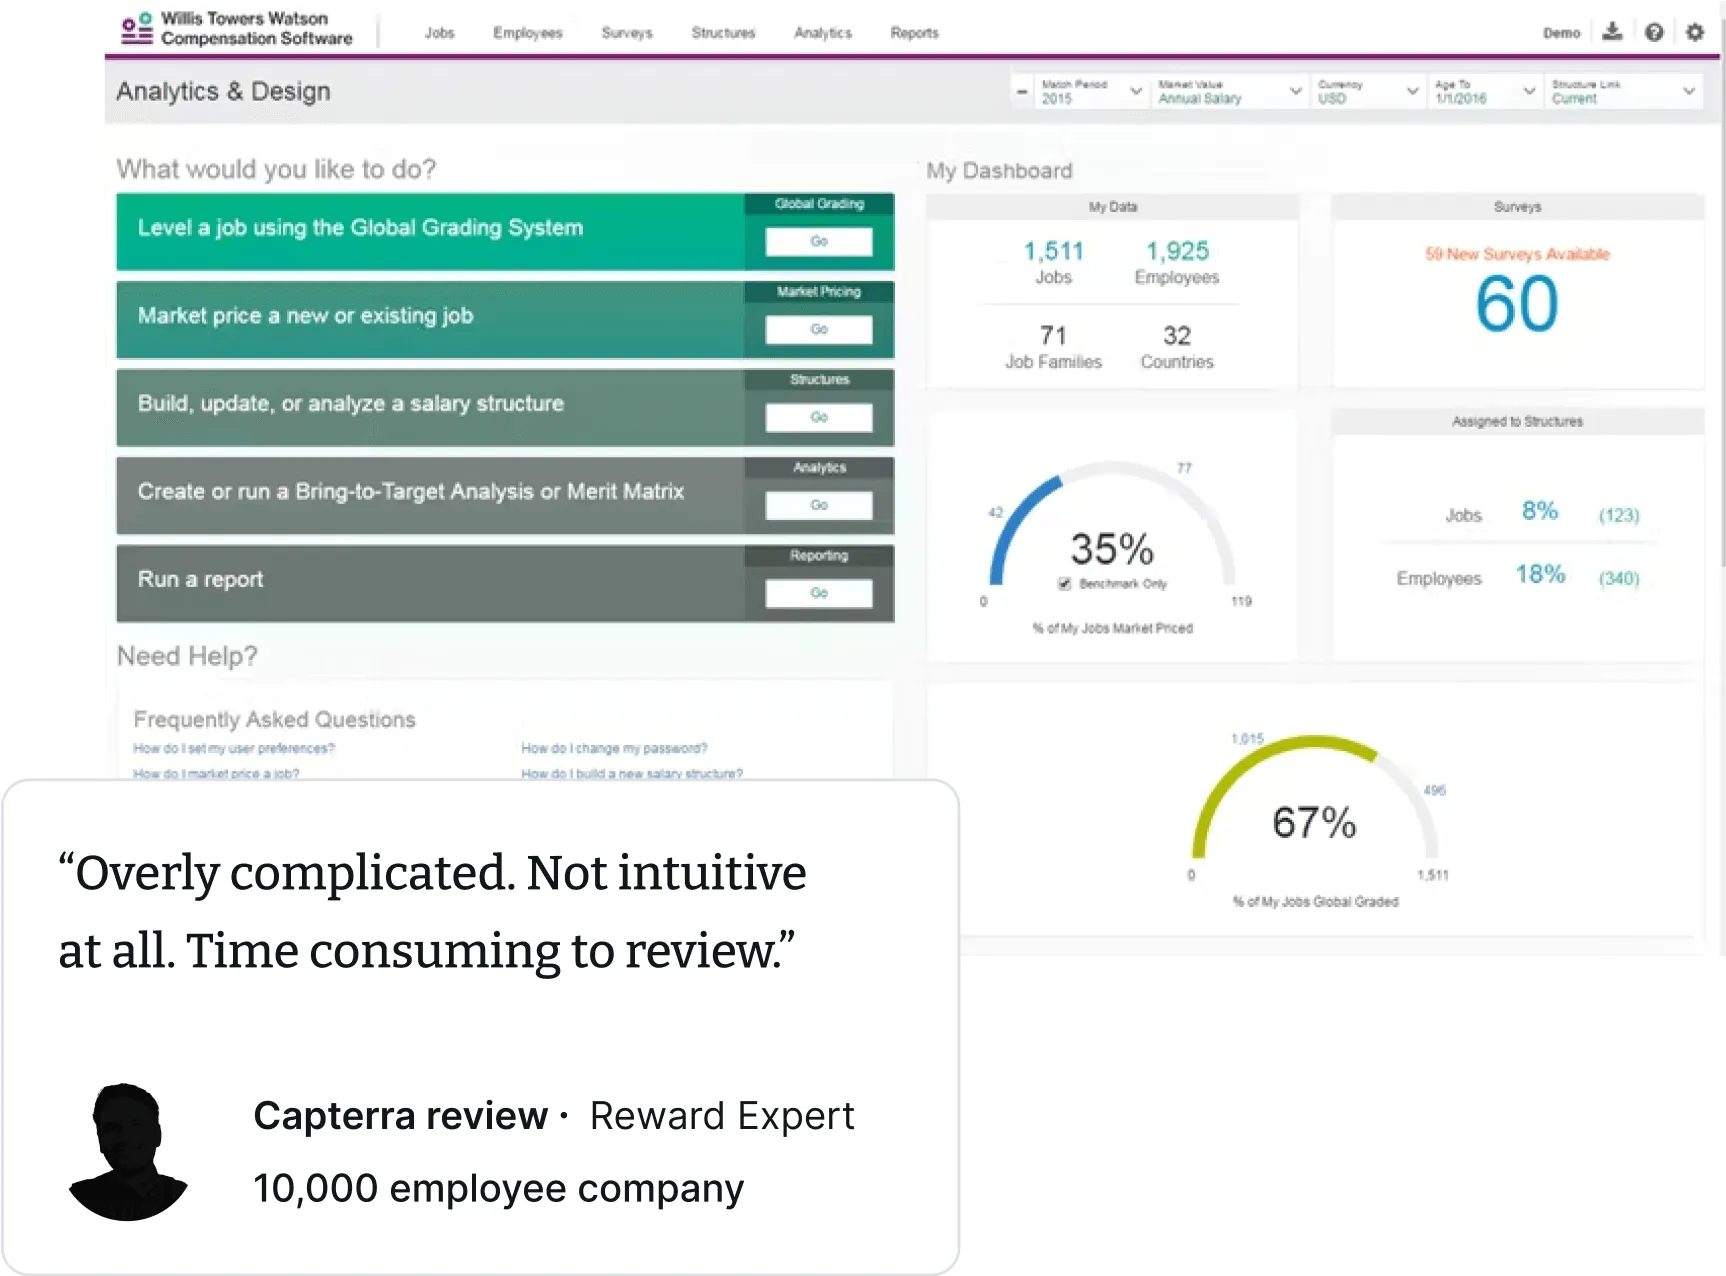The width and height of the screenshot is (1726, 1276).
Task: Open FAQ about changing my password
Action: [x=614, y=748]
